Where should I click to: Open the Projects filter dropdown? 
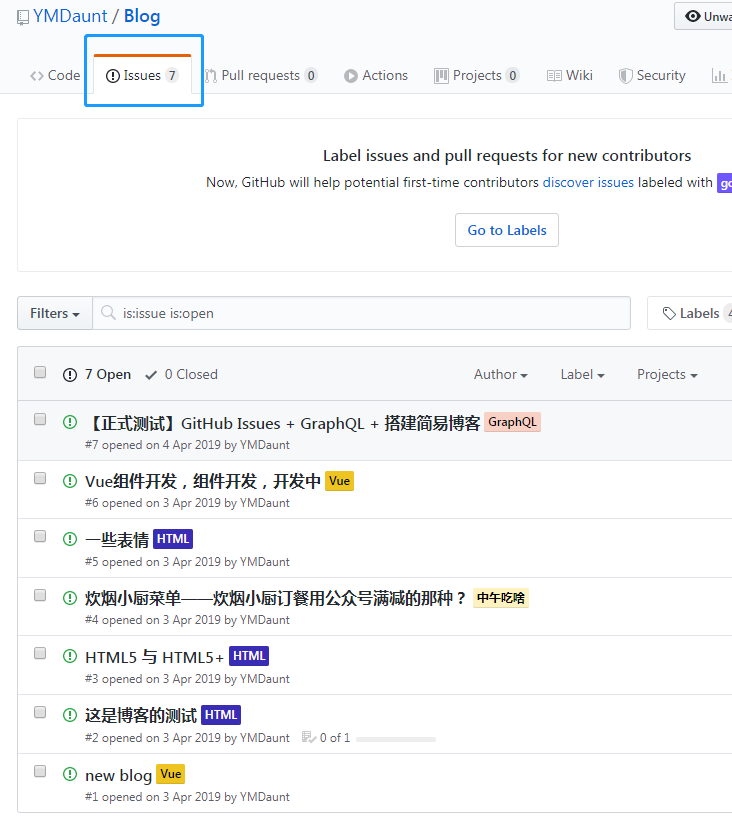click(667, 375)
